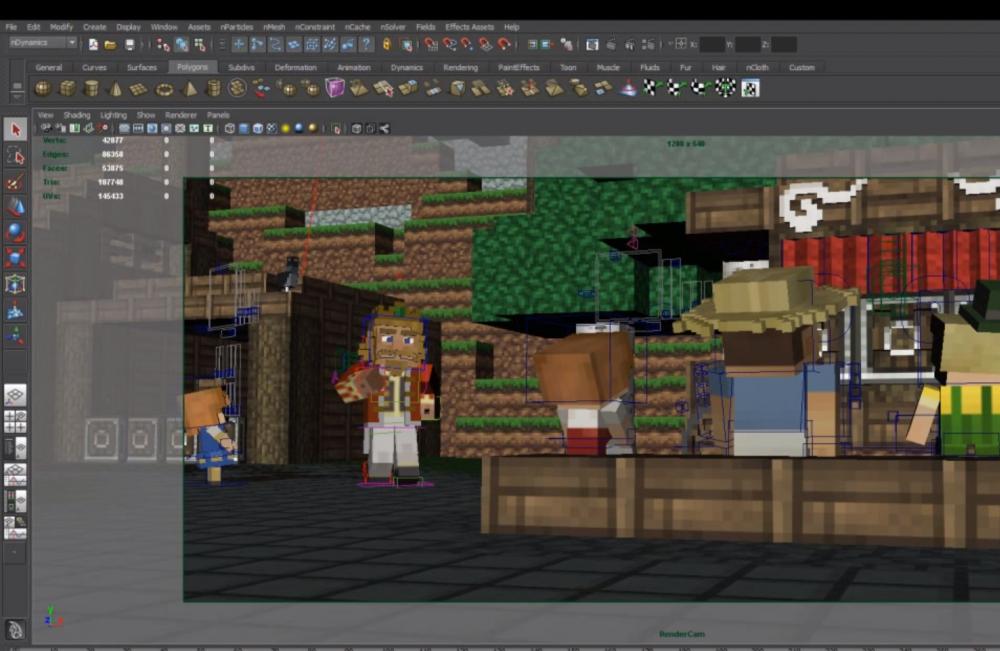
Task: Create a polygon cube from the shelf
Action: coord(67,89)
